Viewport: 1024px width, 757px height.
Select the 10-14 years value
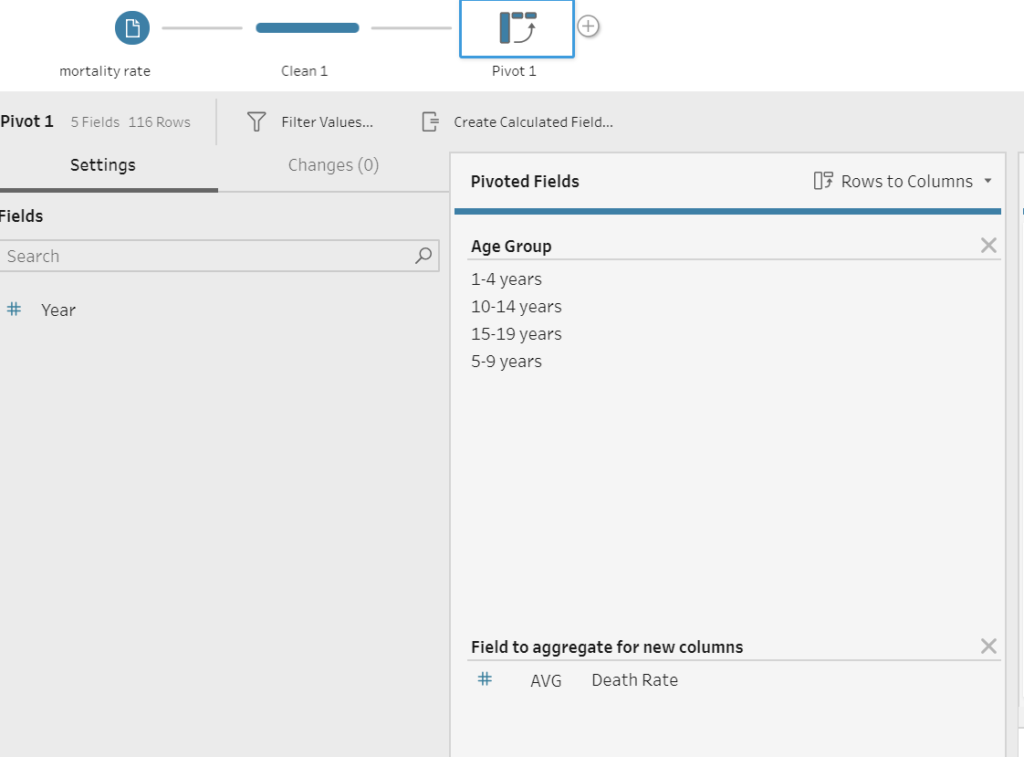point(516,307)
